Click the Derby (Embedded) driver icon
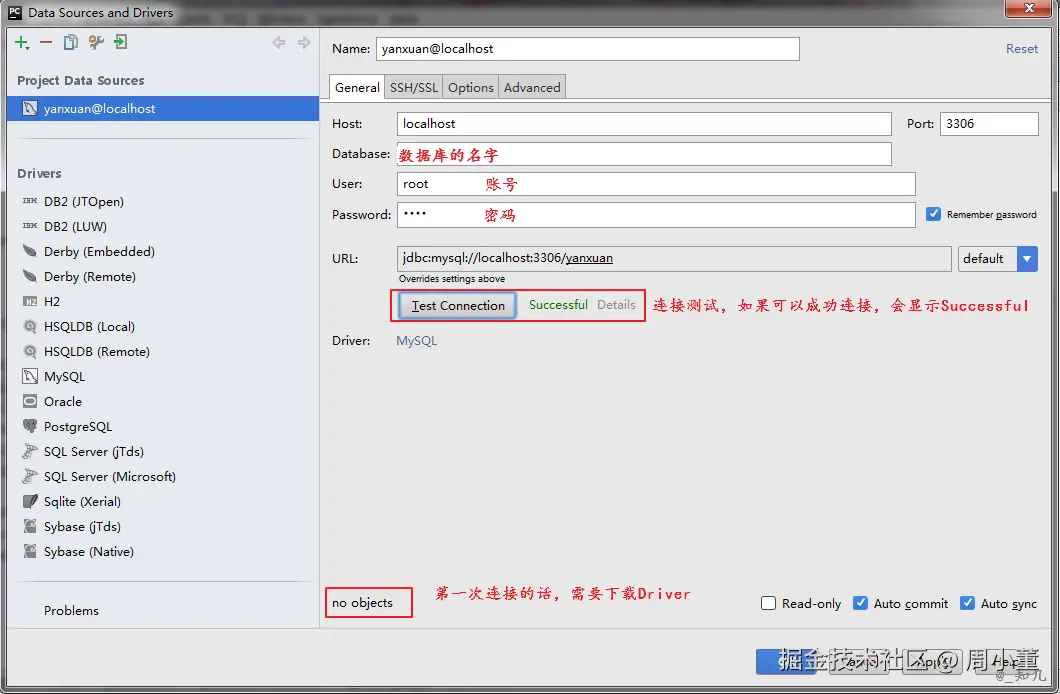This screenshot has height=694, width=1060. point(30,251)
